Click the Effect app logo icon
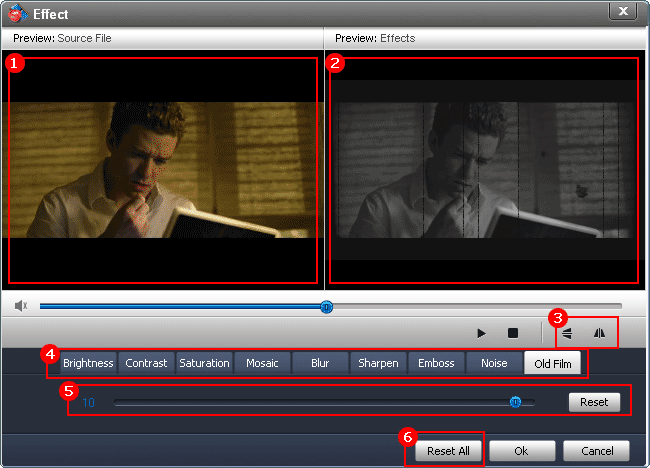This screenshot has width=650, height=468. tap(17, 14)
